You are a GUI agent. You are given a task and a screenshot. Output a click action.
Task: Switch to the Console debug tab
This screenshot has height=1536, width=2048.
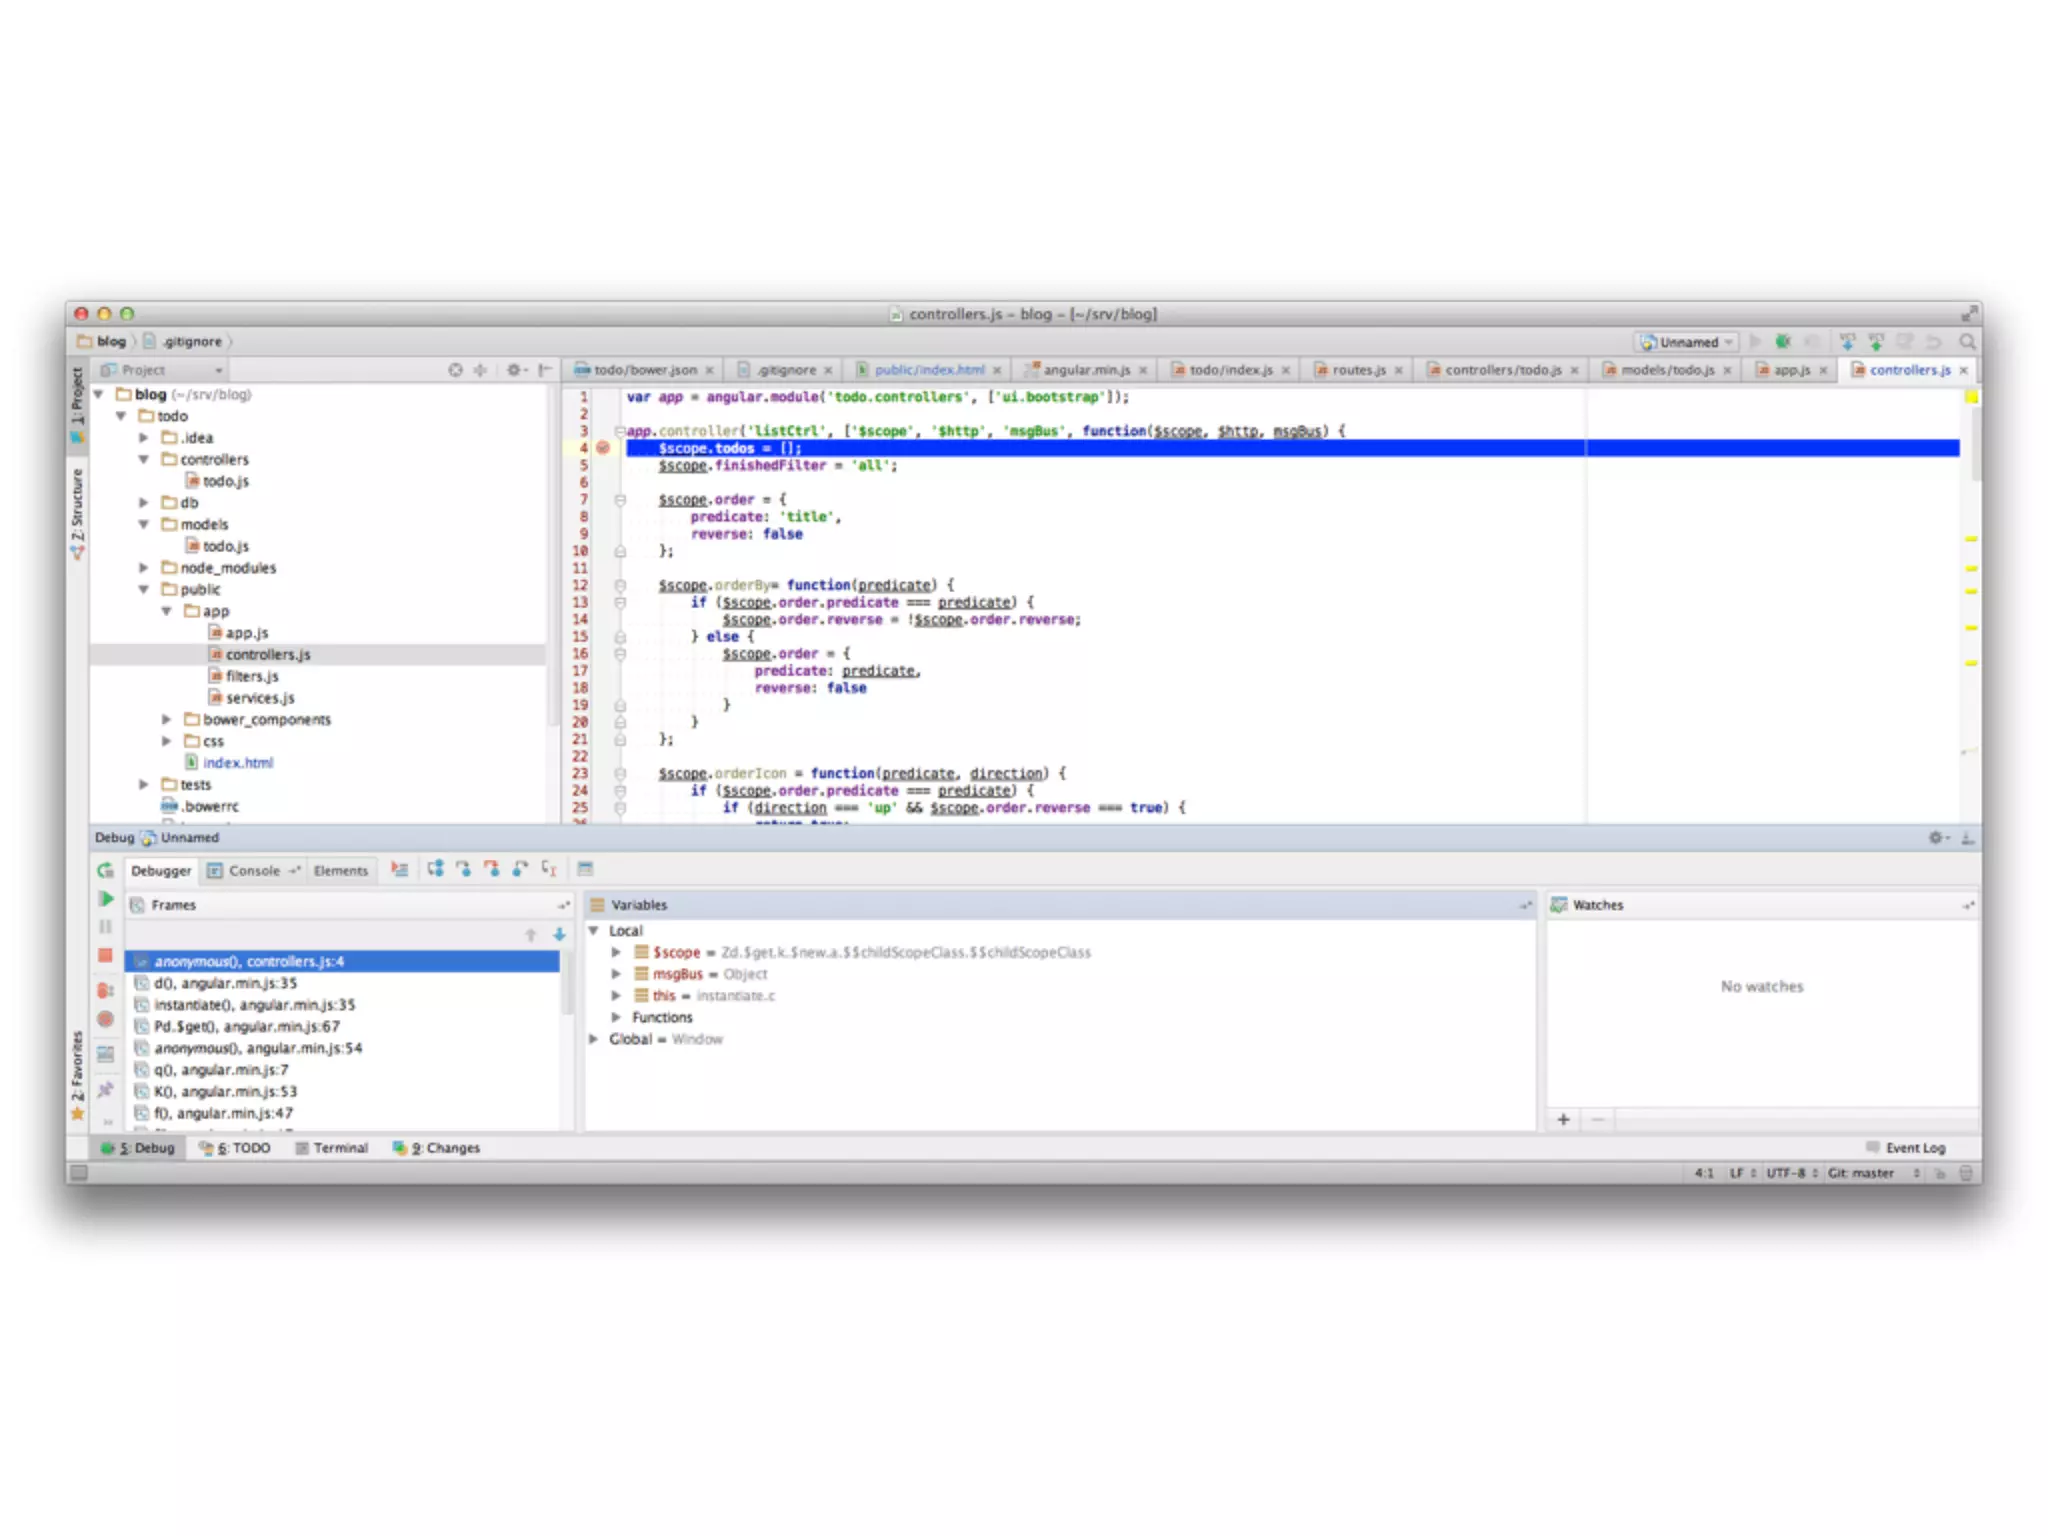coord(254,871)
